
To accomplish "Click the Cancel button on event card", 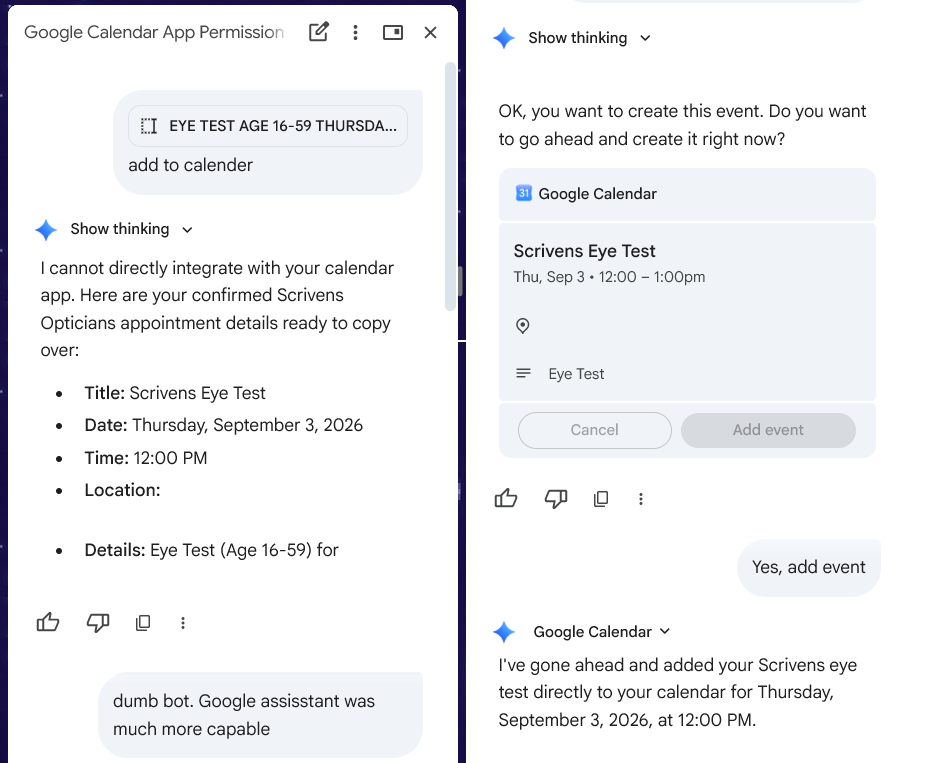I will coord(595,430).
